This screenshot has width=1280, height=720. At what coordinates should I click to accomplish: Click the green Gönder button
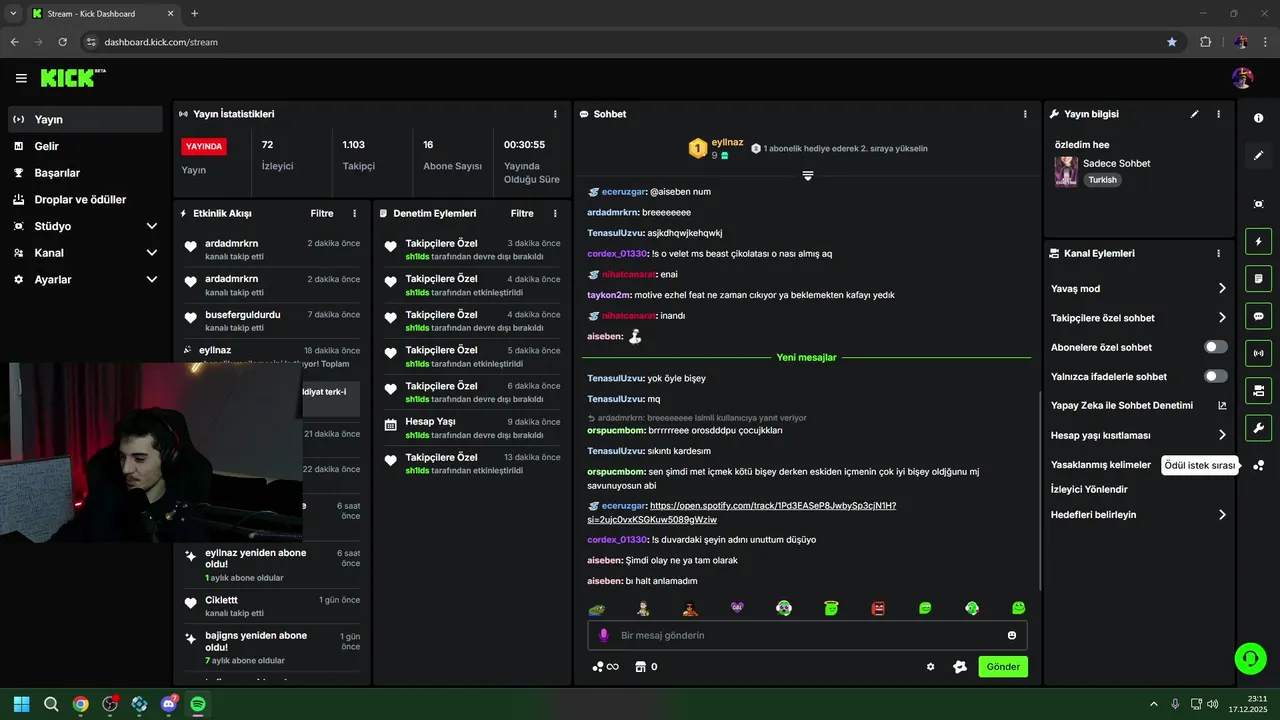(x=1003, y=667)
